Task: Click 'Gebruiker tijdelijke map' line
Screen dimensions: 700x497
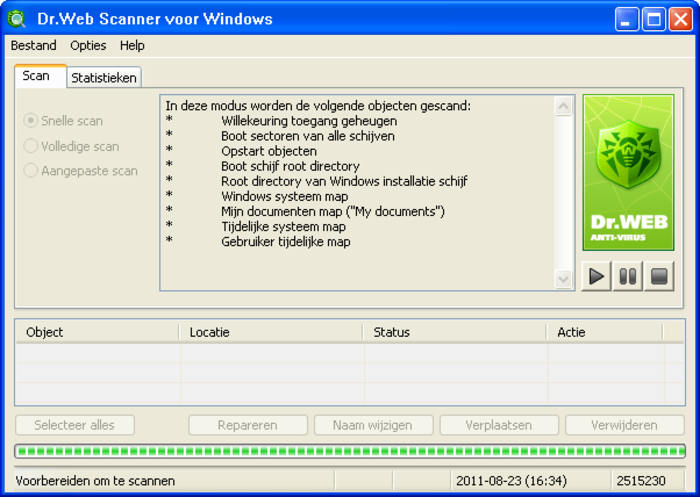Action: [286, 242]
